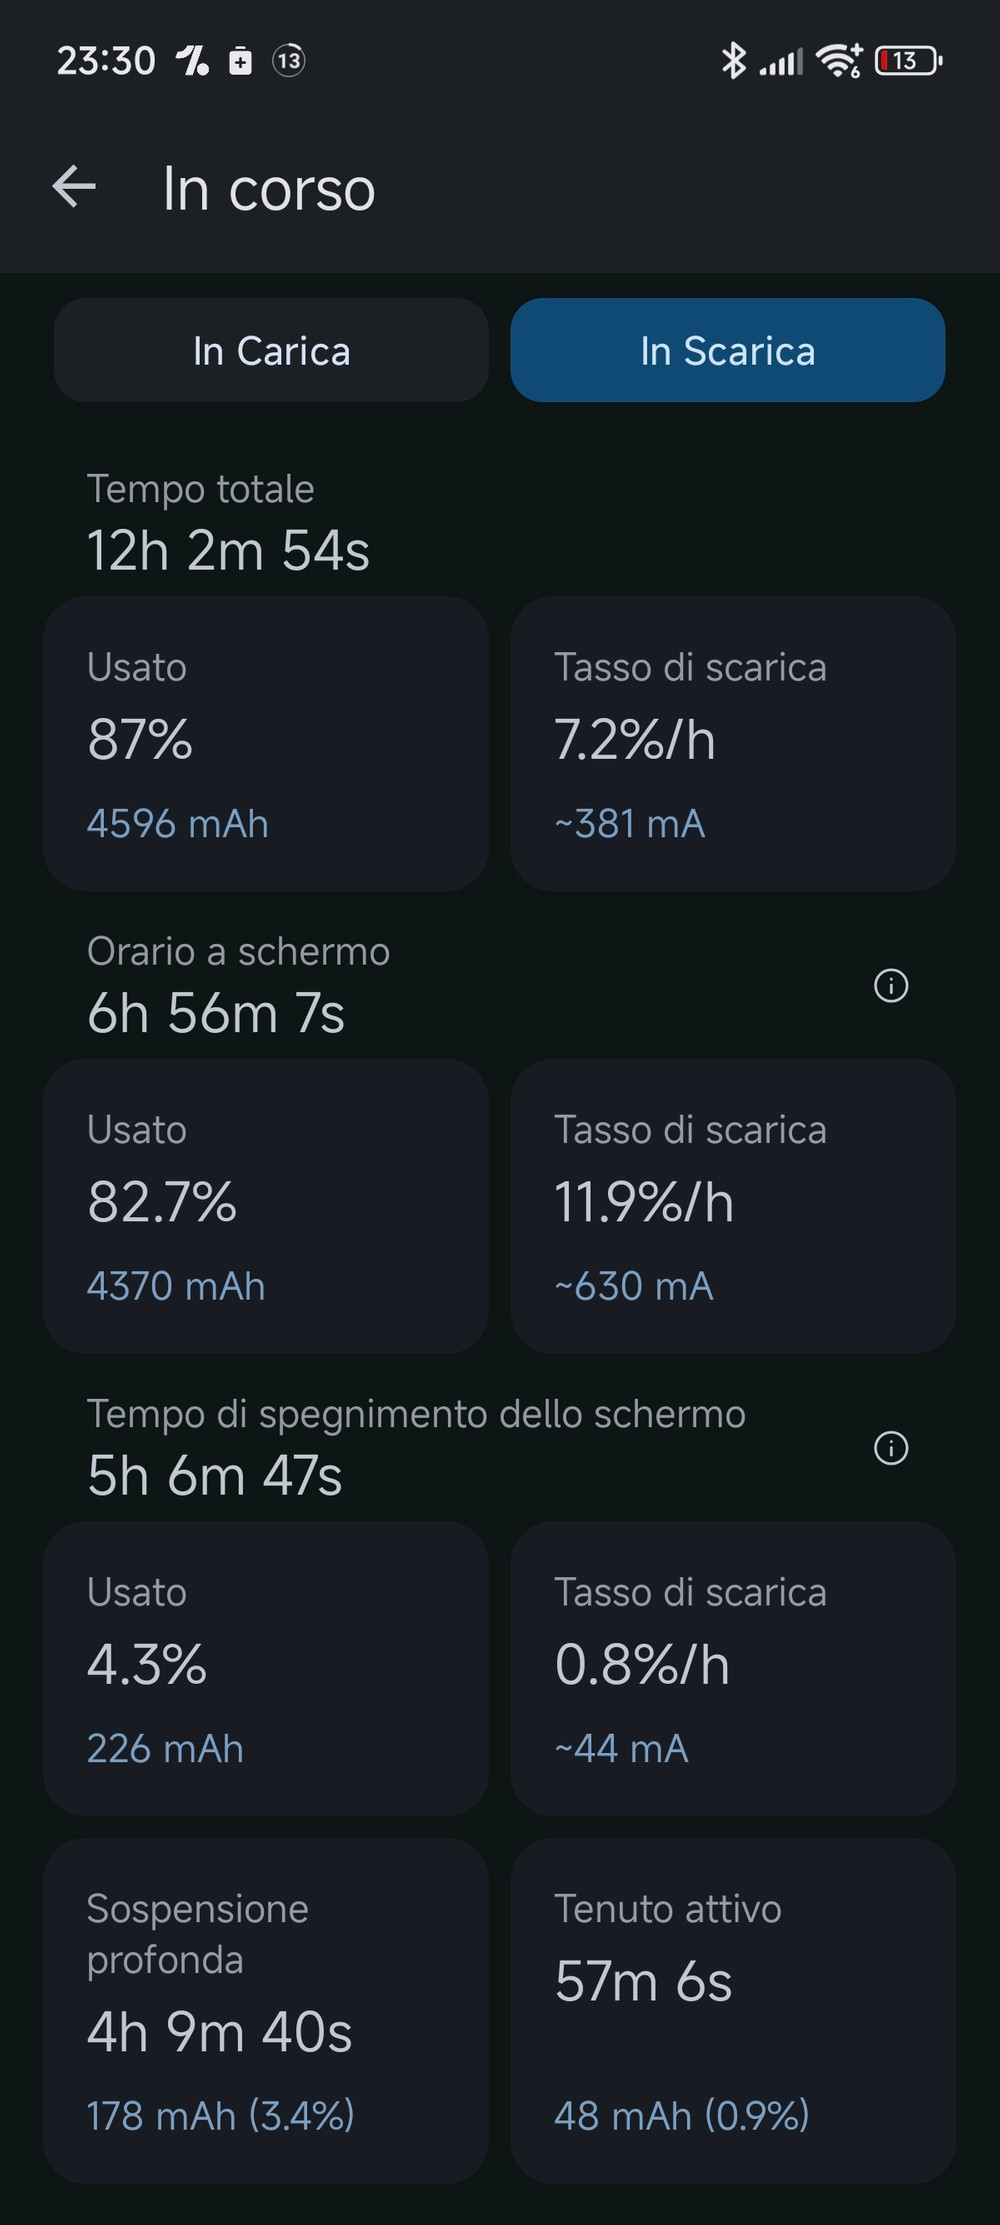Tap the cellular signal bars icon

tap(781, 63)
